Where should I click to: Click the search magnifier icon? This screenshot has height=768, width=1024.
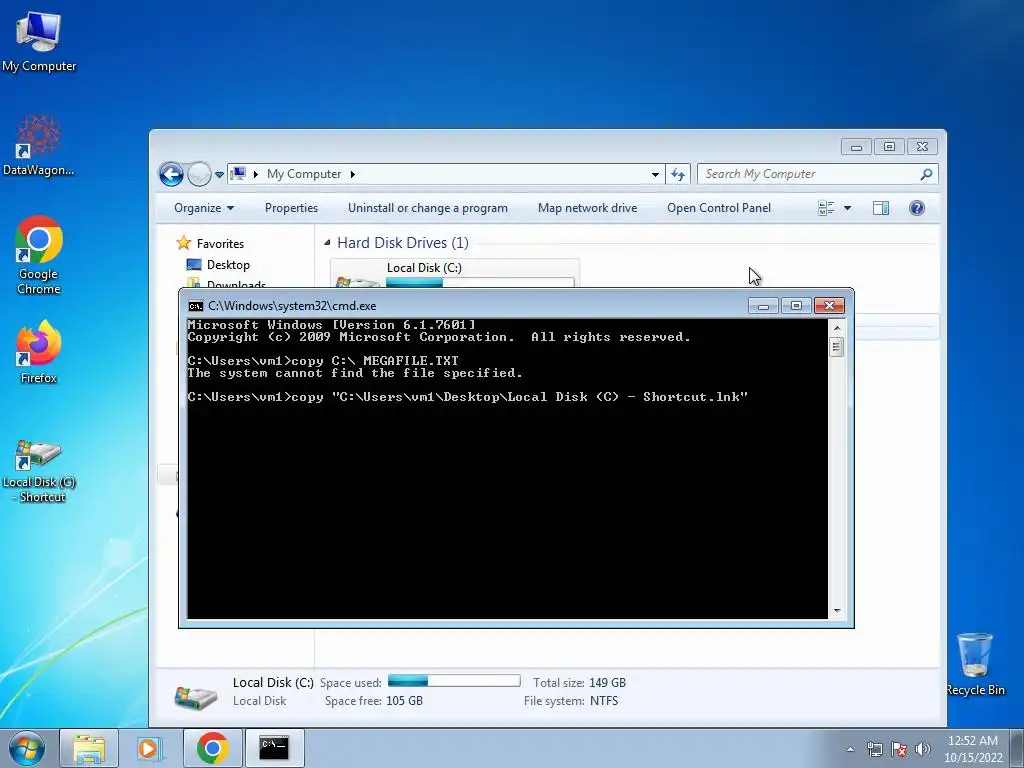coord(926,174)
